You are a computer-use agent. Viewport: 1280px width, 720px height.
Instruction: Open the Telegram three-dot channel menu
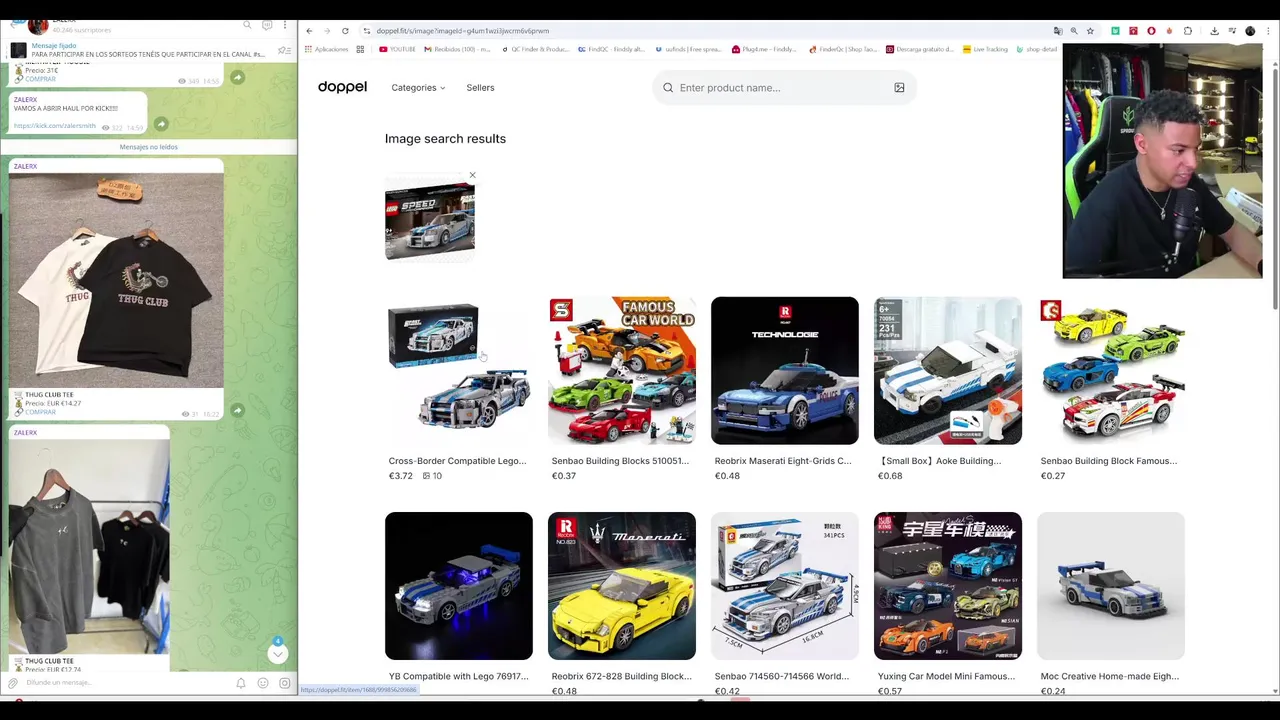(x=285, y=24)
